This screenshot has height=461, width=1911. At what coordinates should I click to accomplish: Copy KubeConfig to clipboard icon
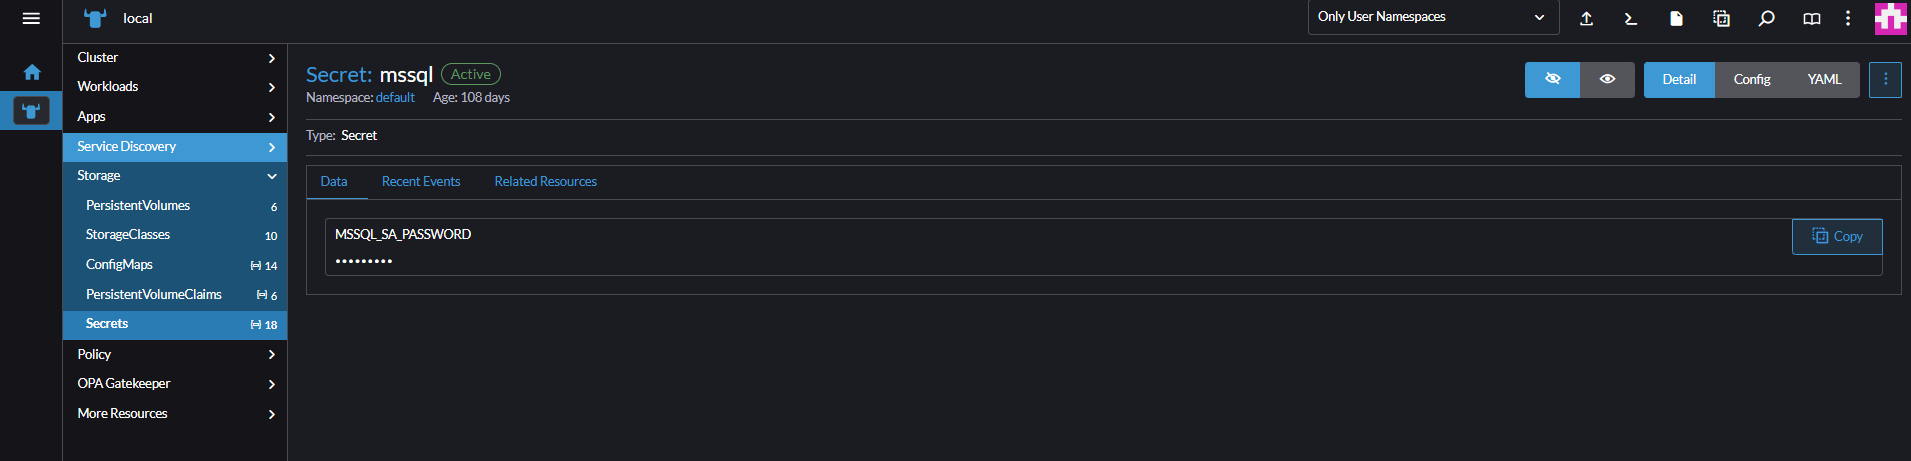pos(1721,18)
